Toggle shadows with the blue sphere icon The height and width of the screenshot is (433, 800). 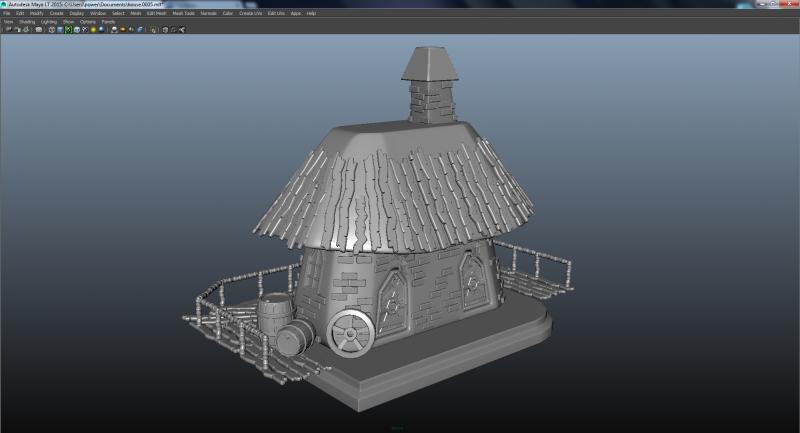[x=101, y=30]
